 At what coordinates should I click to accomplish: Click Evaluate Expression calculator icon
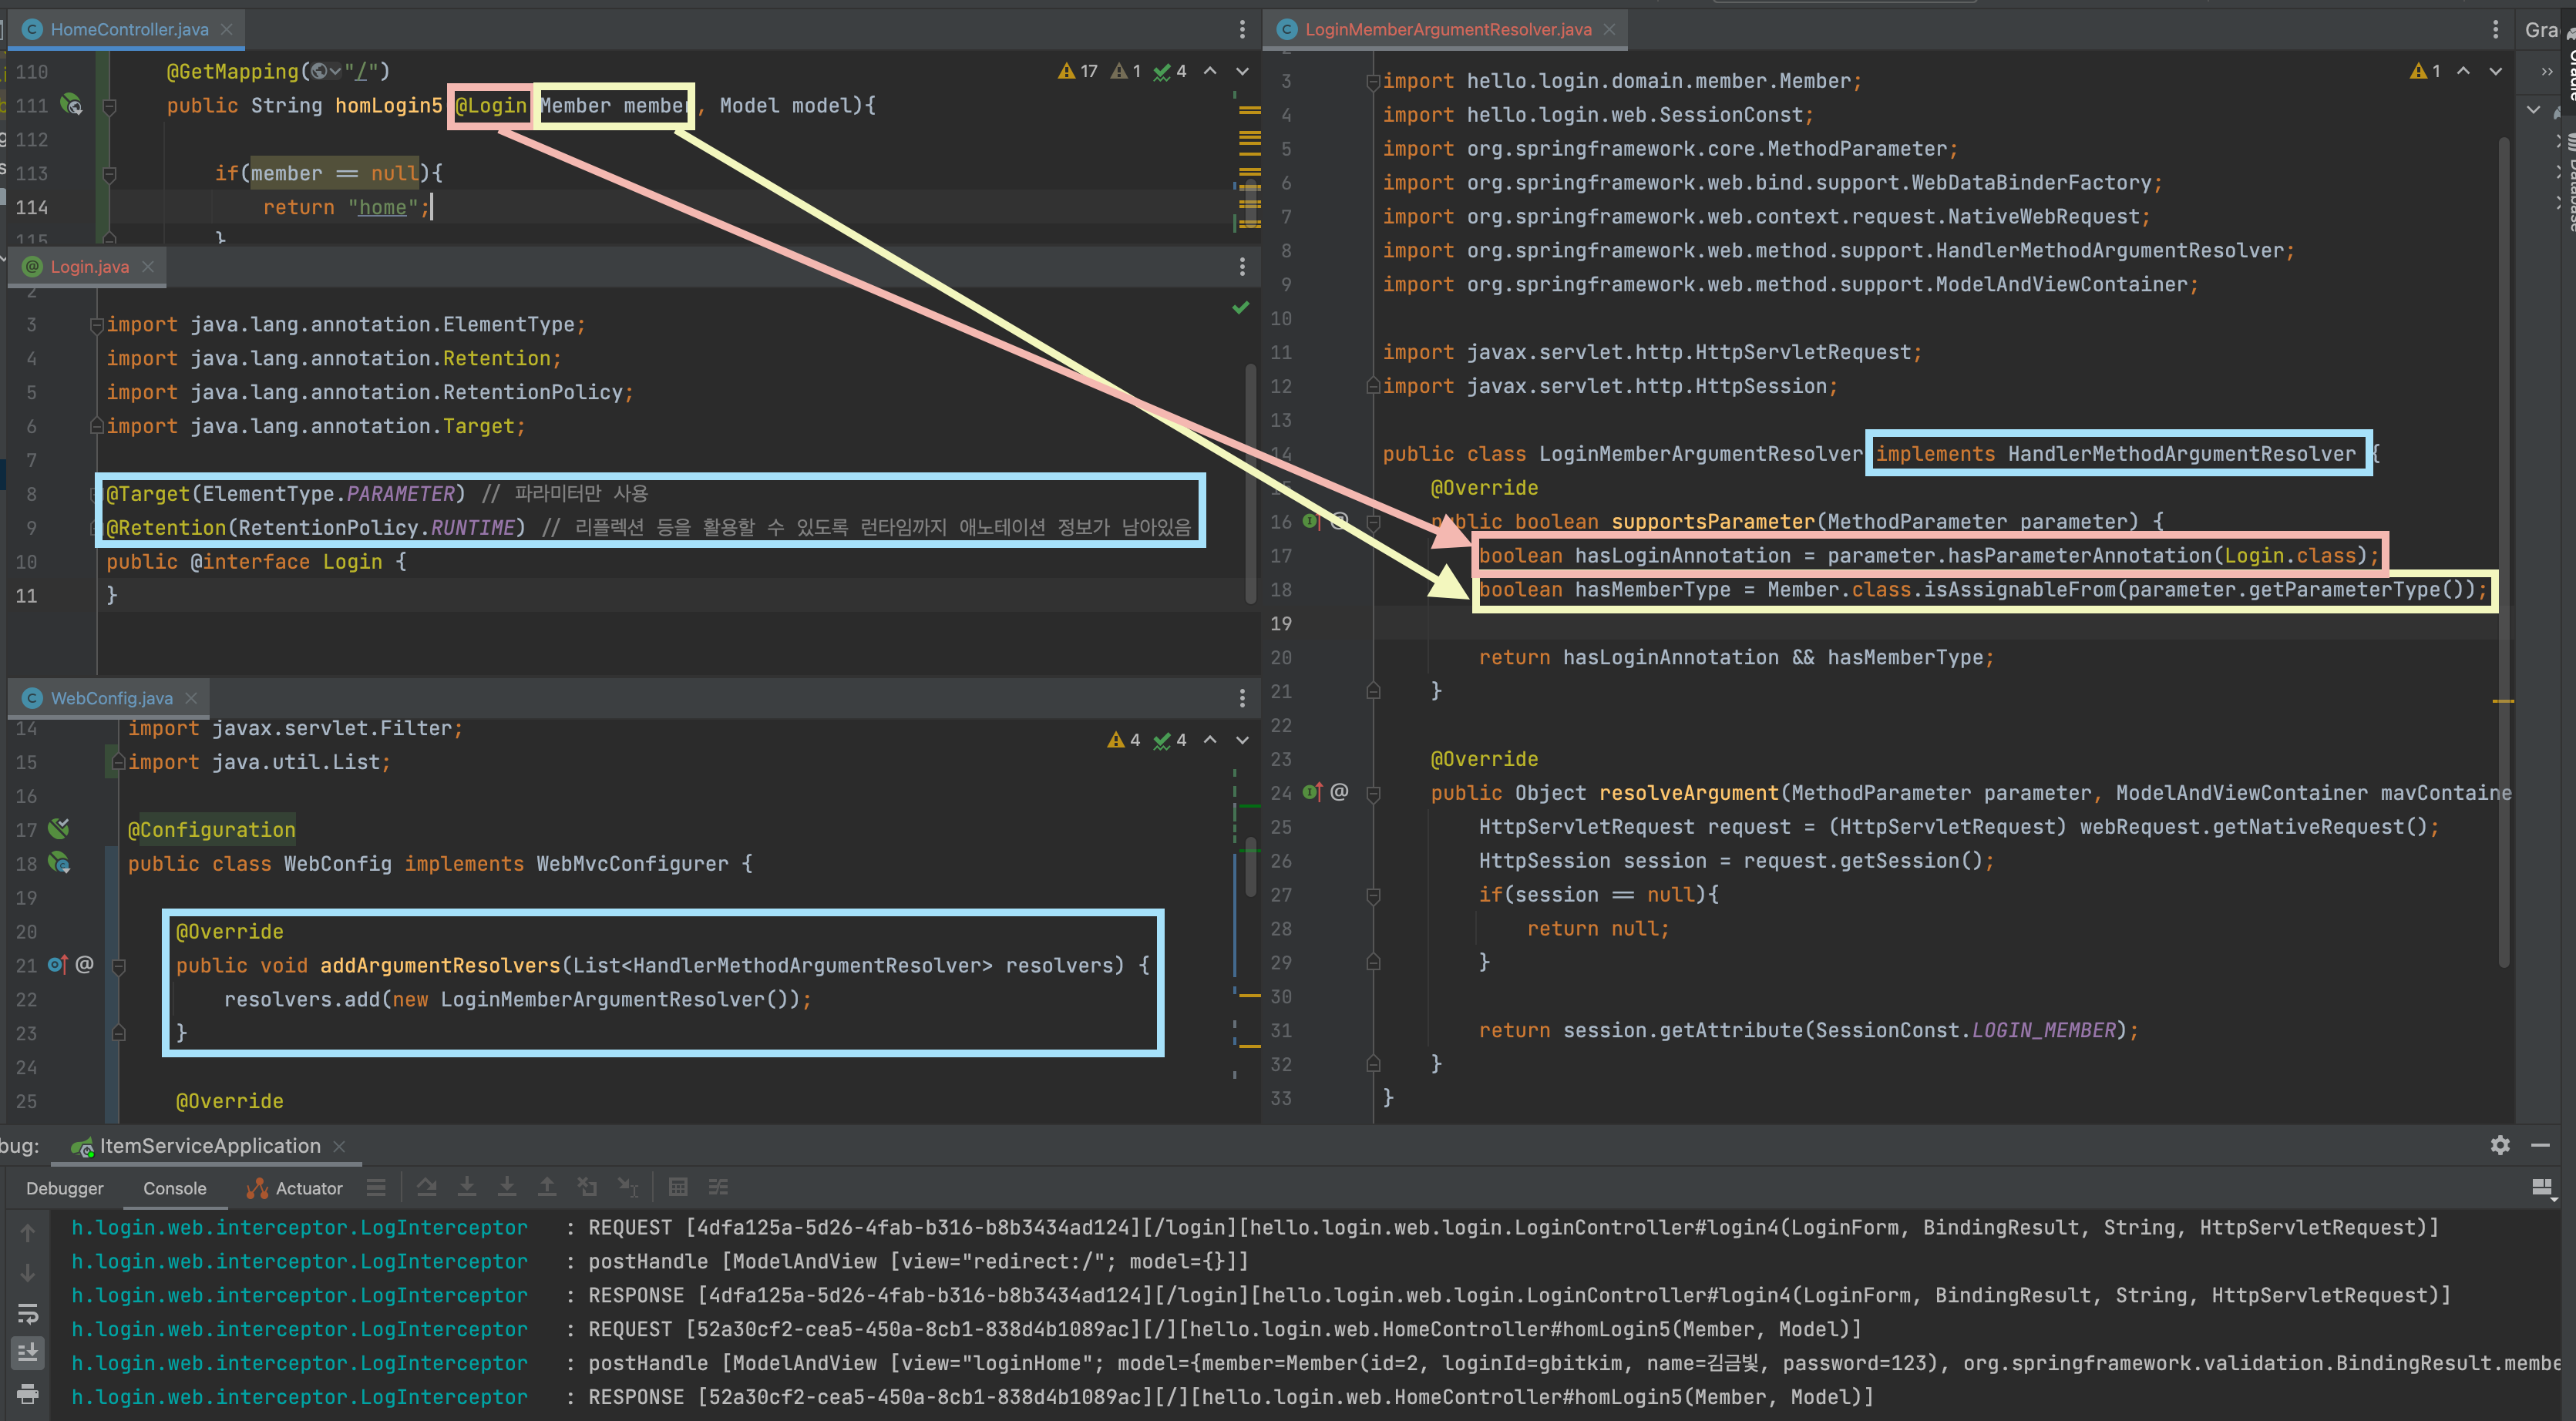(x=678, y=1188)
